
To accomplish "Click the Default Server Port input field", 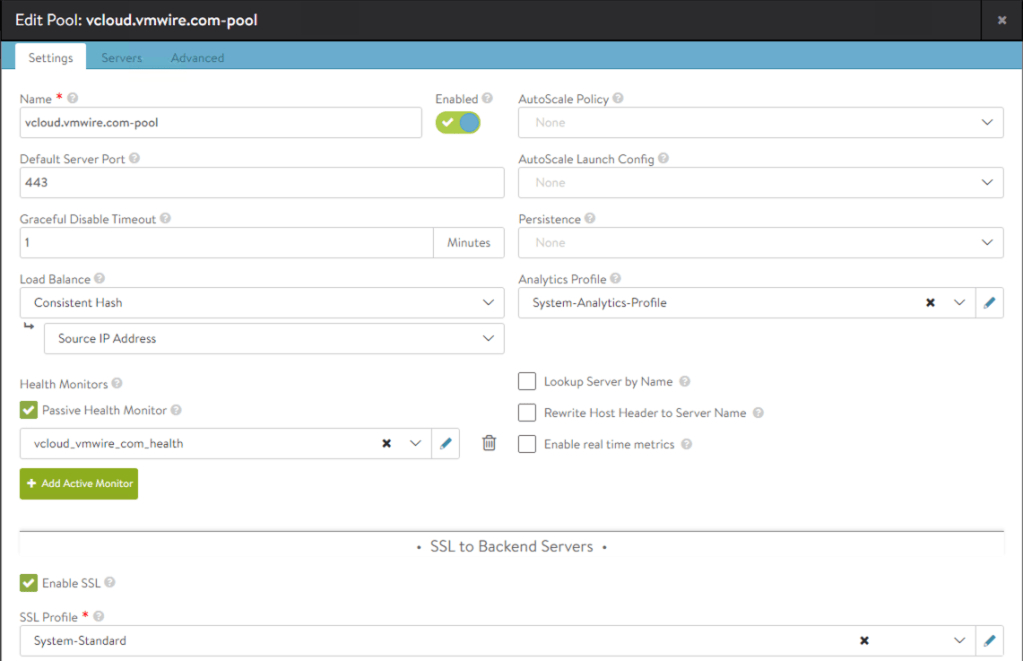I will point(262,183).
